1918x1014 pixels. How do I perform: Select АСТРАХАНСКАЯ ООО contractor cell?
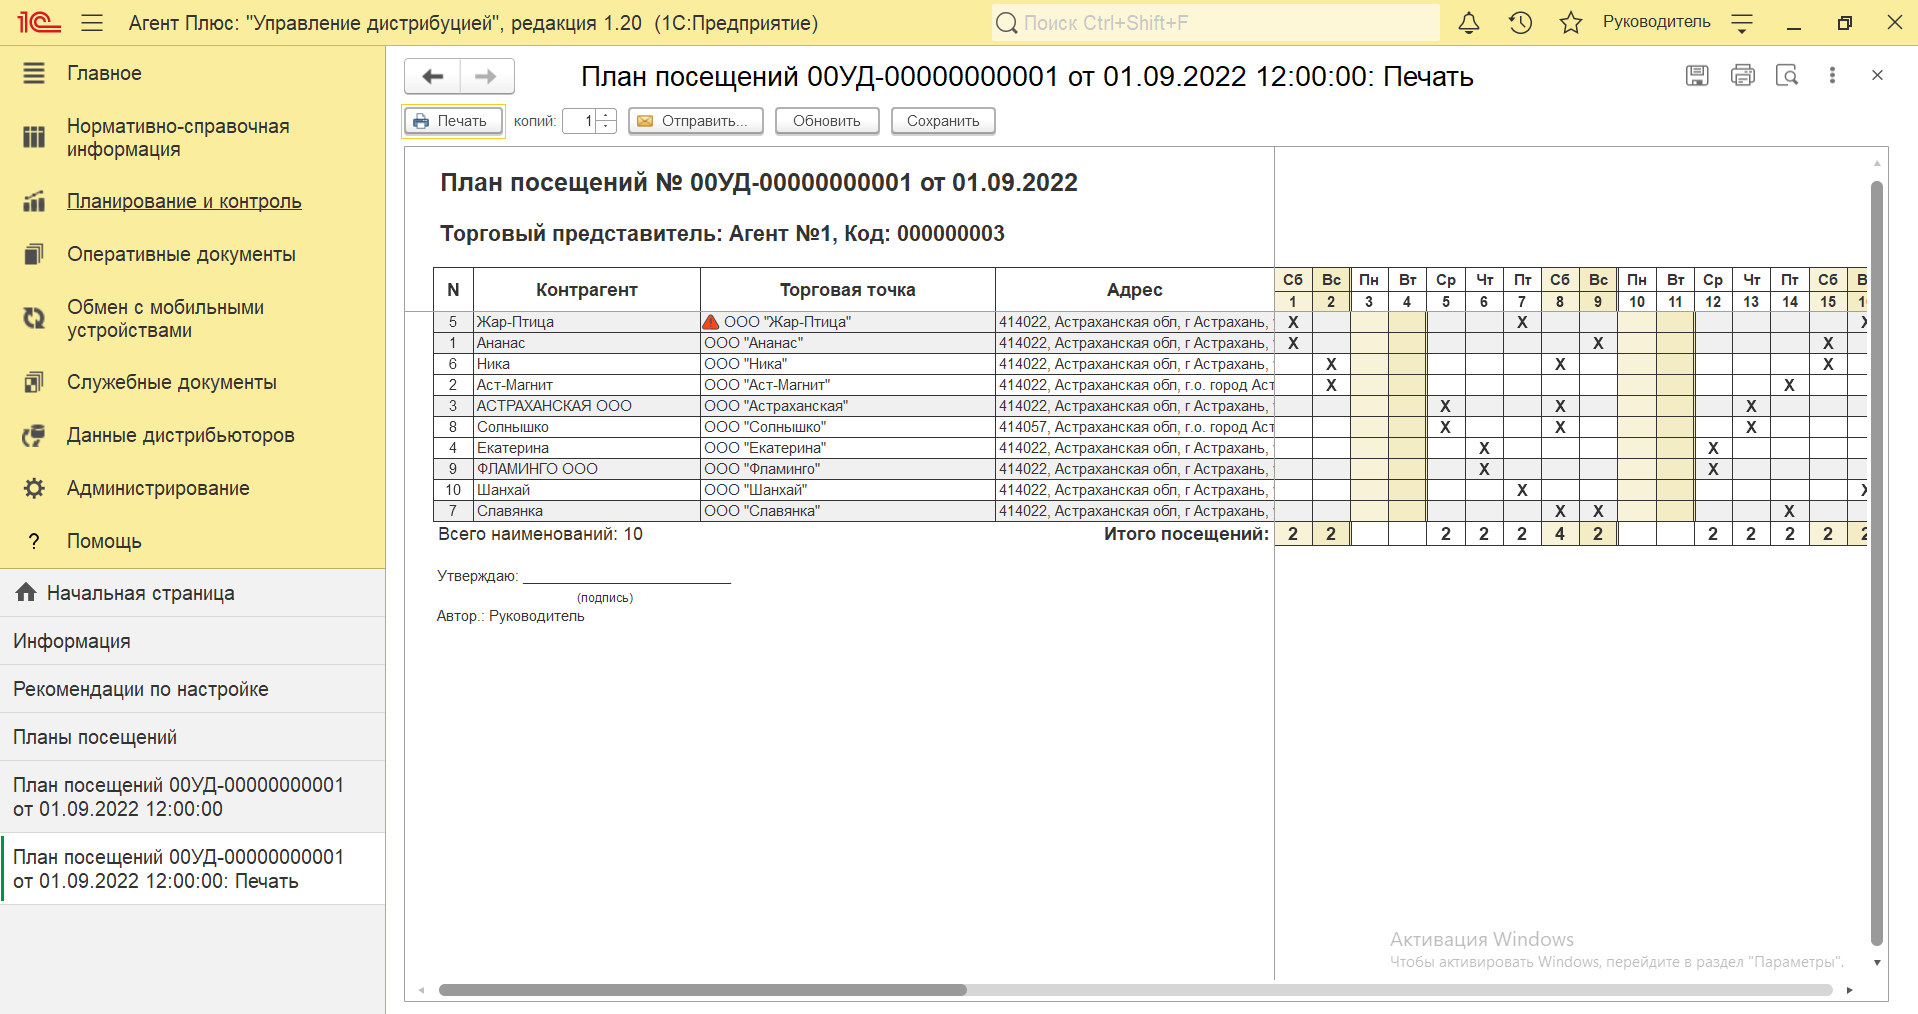(587, 406)
